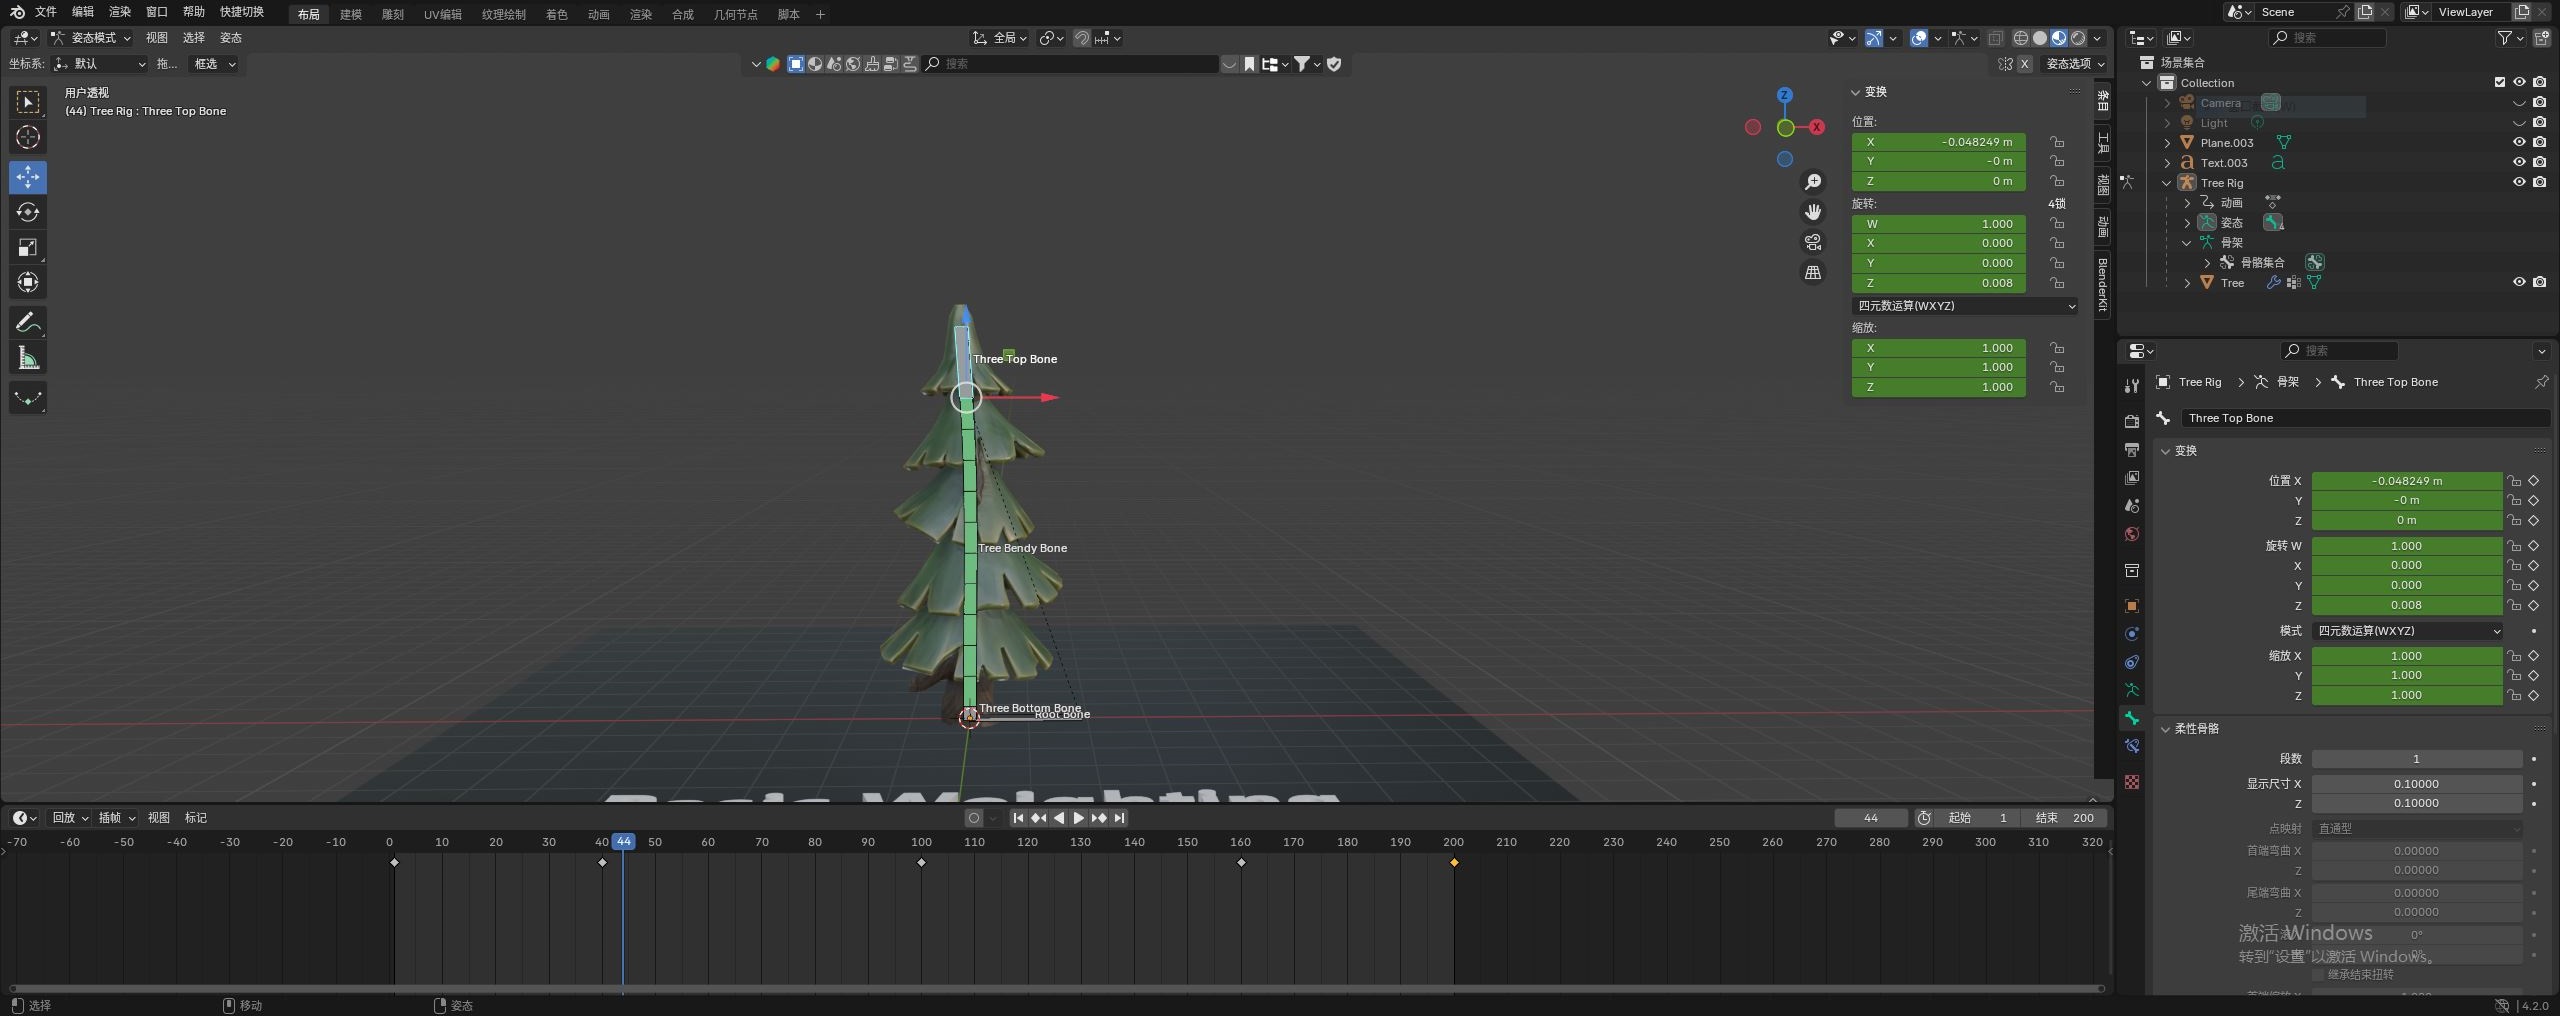Click the keyframe marker at frame 100
Screen dimensions: 2560x1016
pos(921,862)
